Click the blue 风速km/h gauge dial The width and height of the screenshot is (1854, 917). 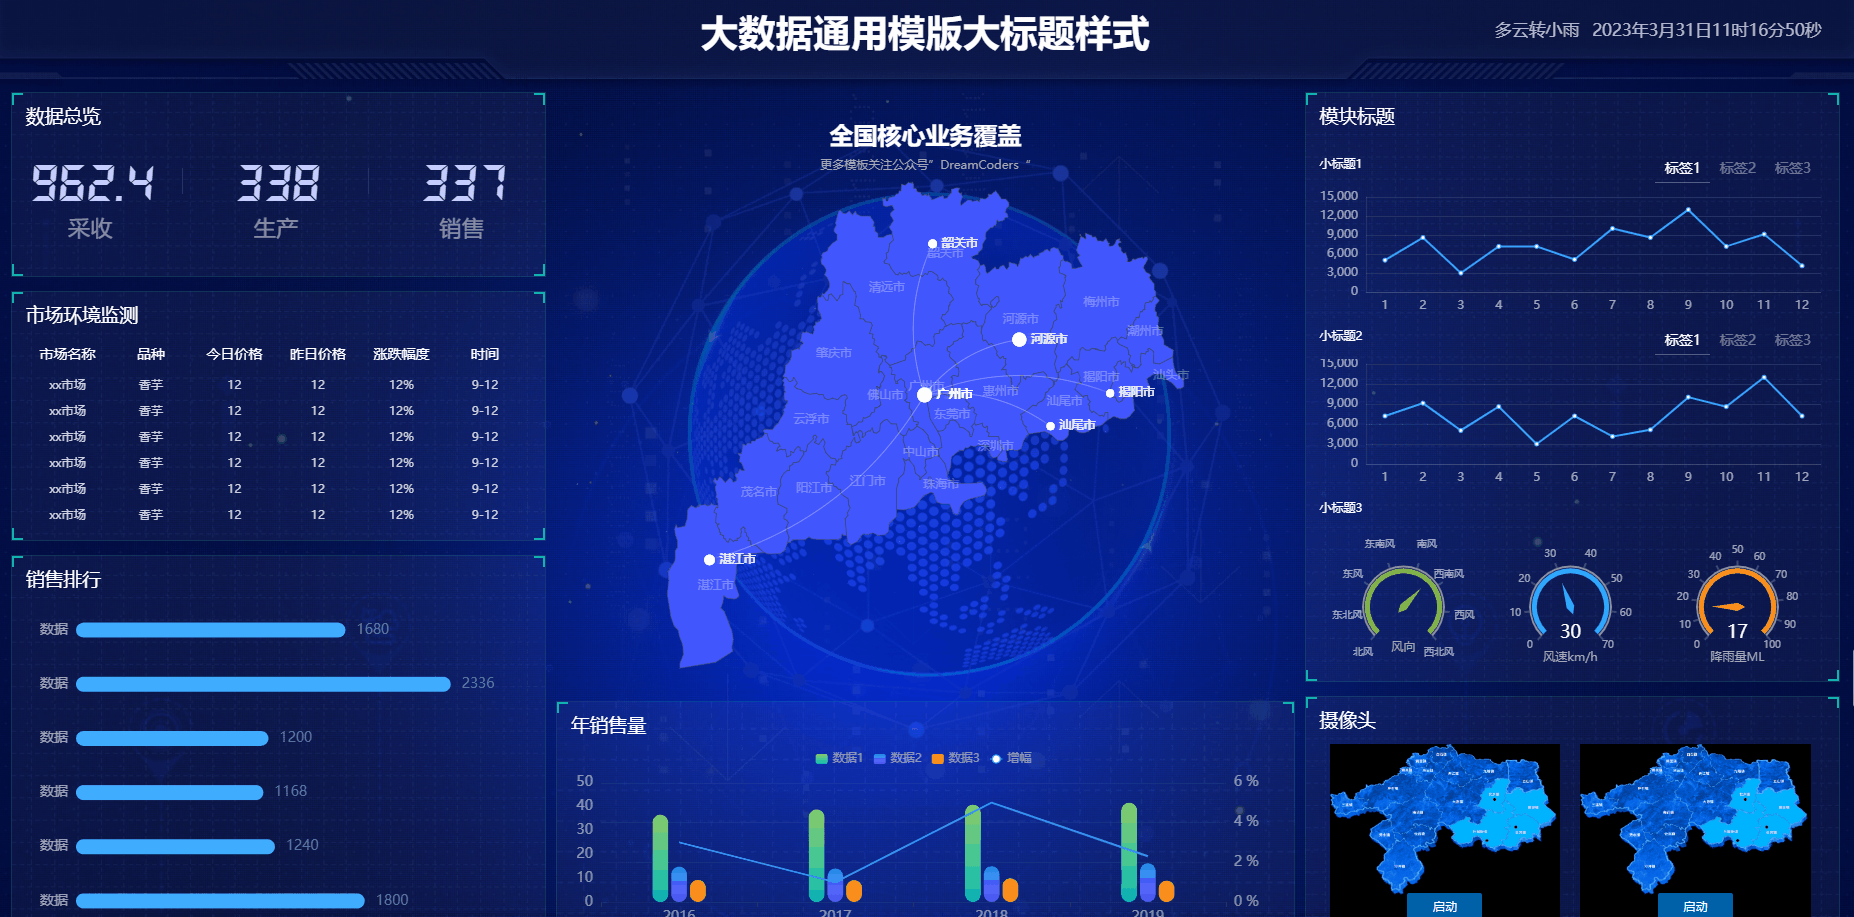point(1570,602)
